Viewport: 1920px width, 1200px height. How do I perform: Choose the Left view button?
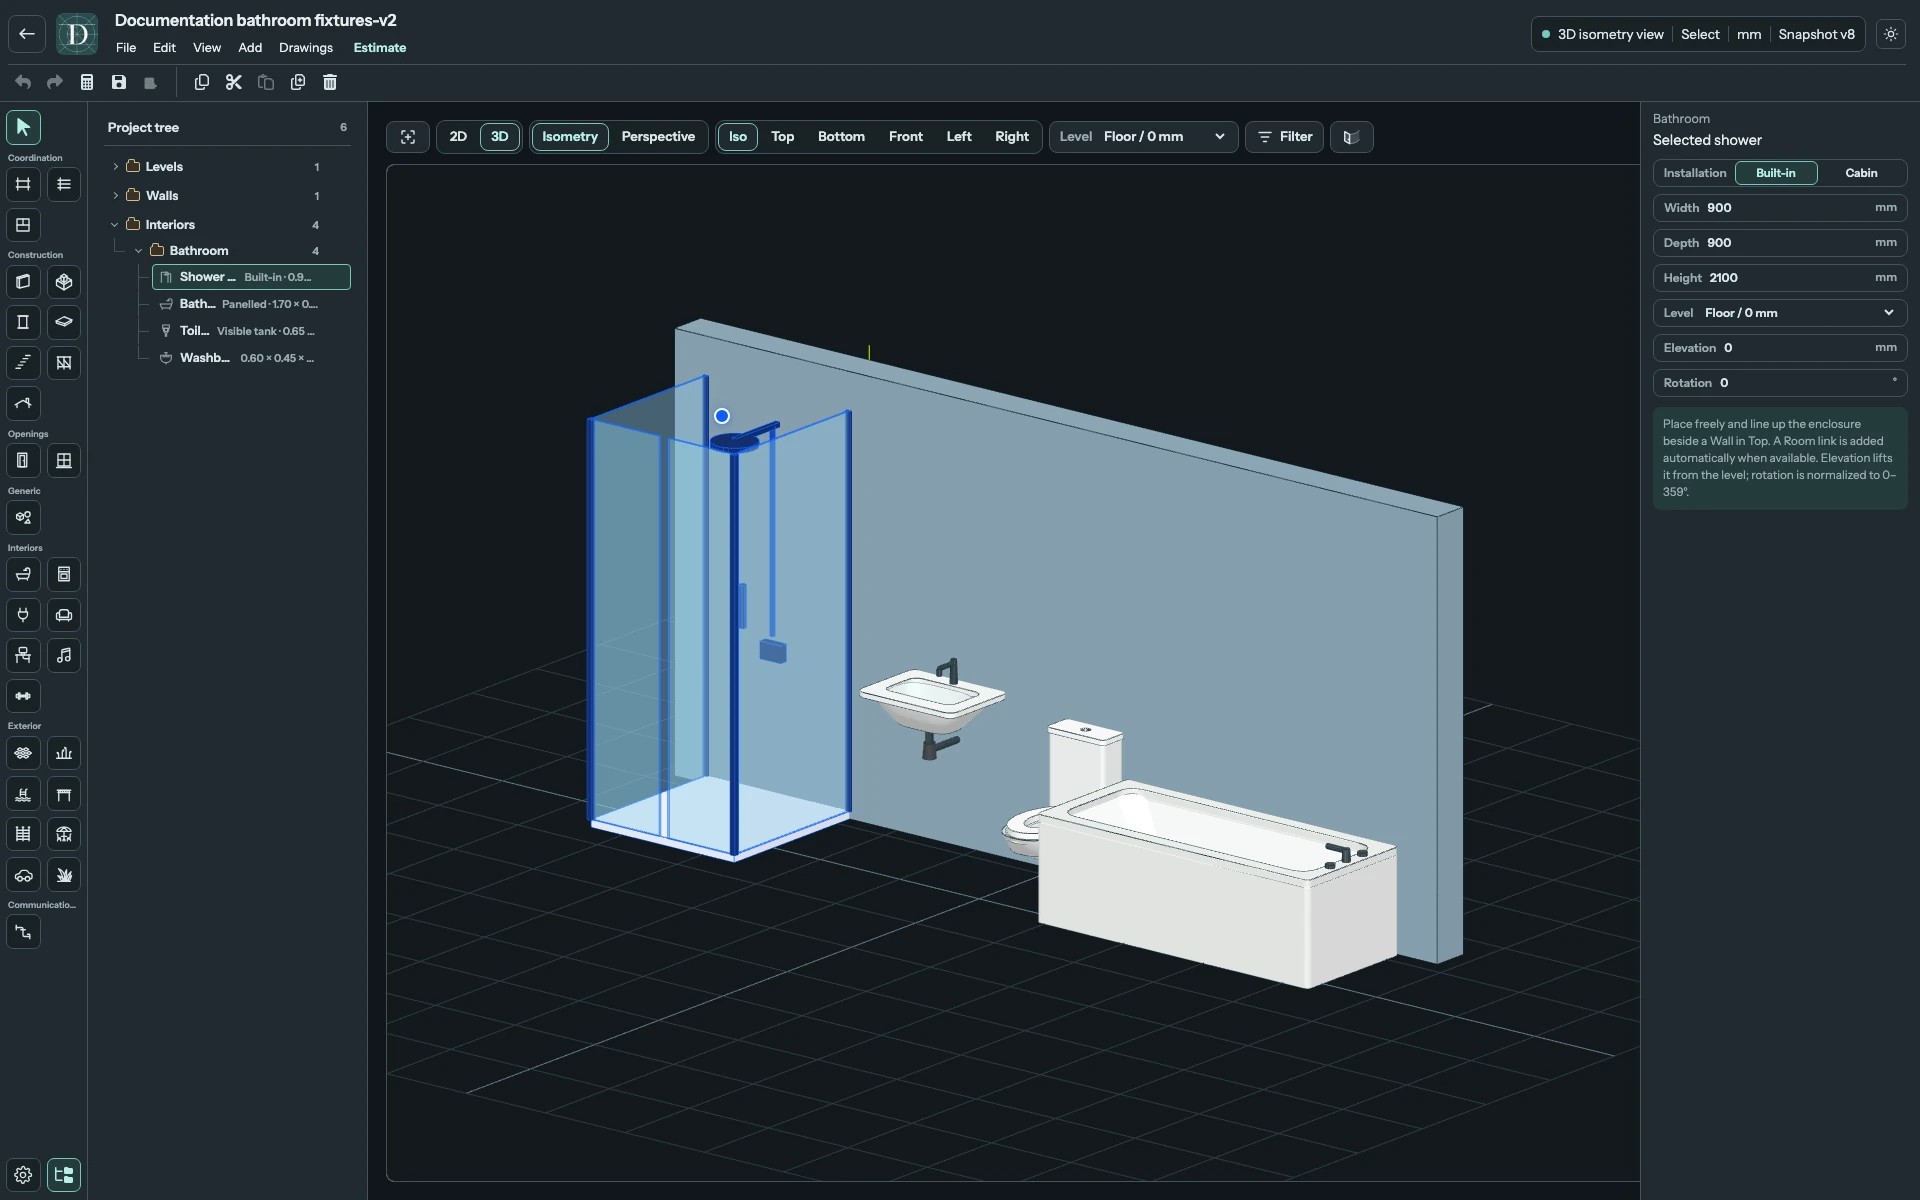point(959,137)
